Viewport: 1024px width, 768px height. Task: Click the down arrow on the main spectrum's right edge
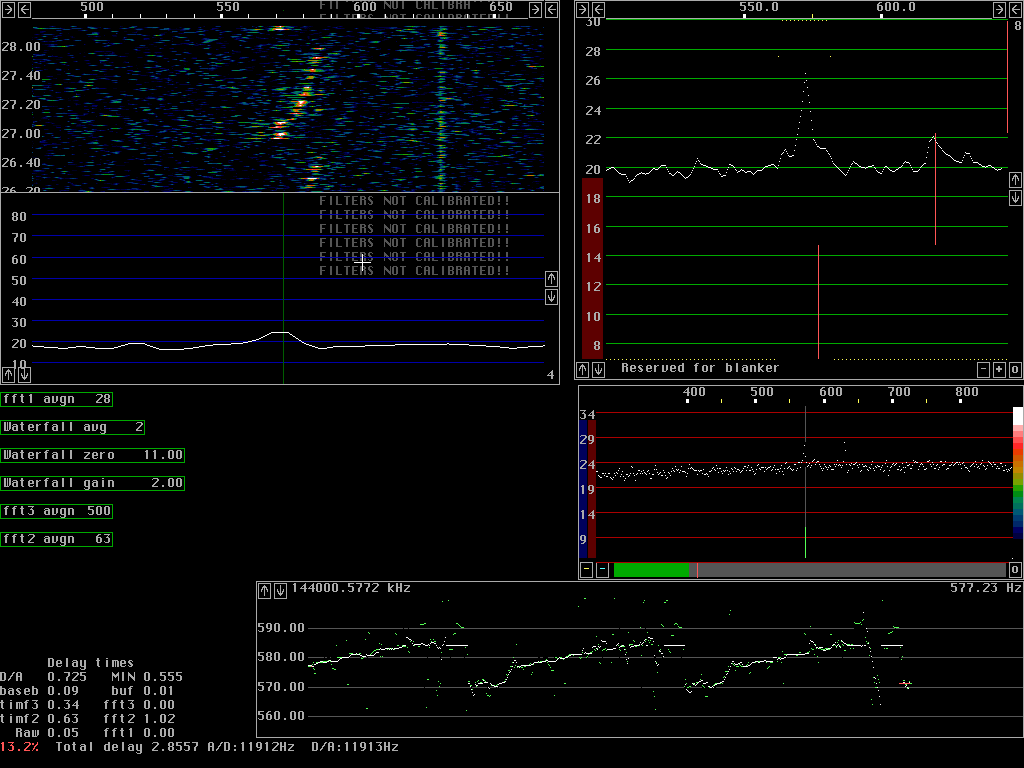[551, 297]
